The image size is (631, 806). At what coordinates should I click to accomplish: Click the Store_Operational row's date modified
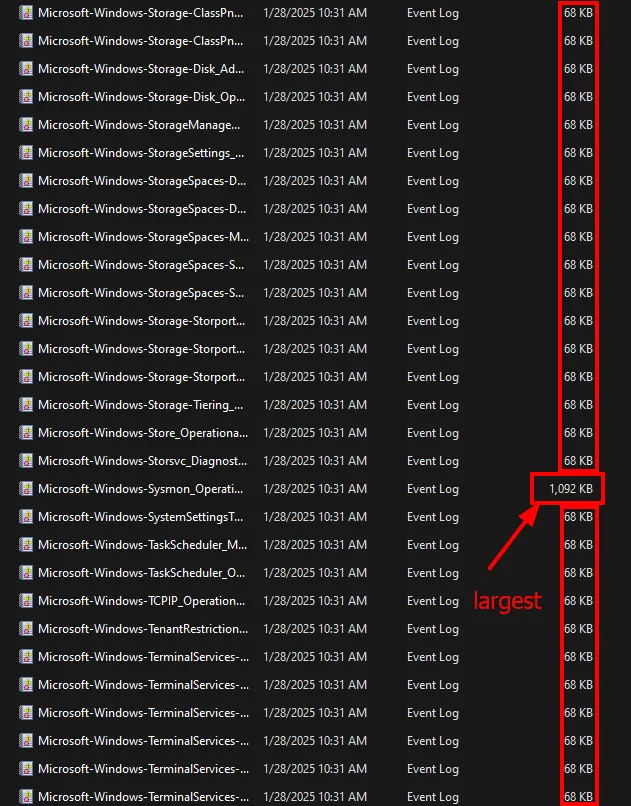tap(315, 433)
